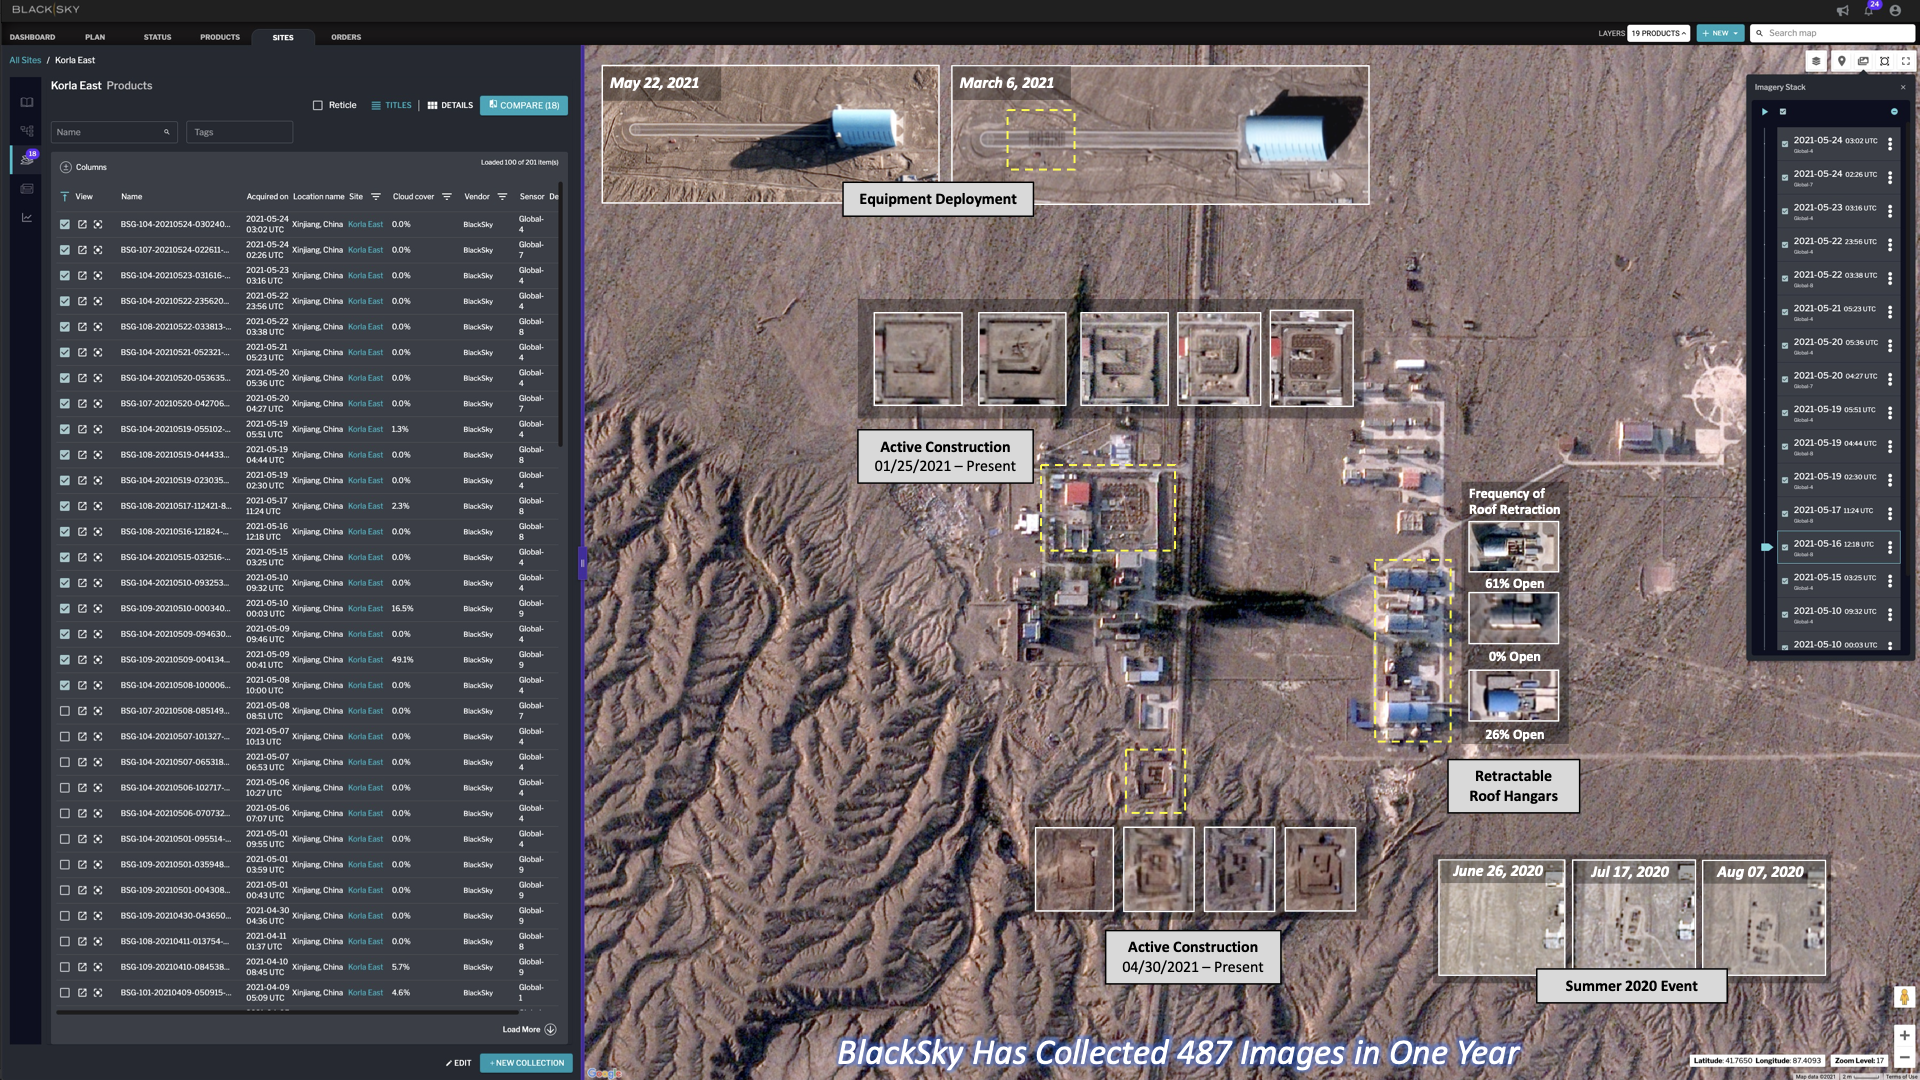Open options menu for 2021-05-16 12:18 UTC image

[x=1890, y=547]
